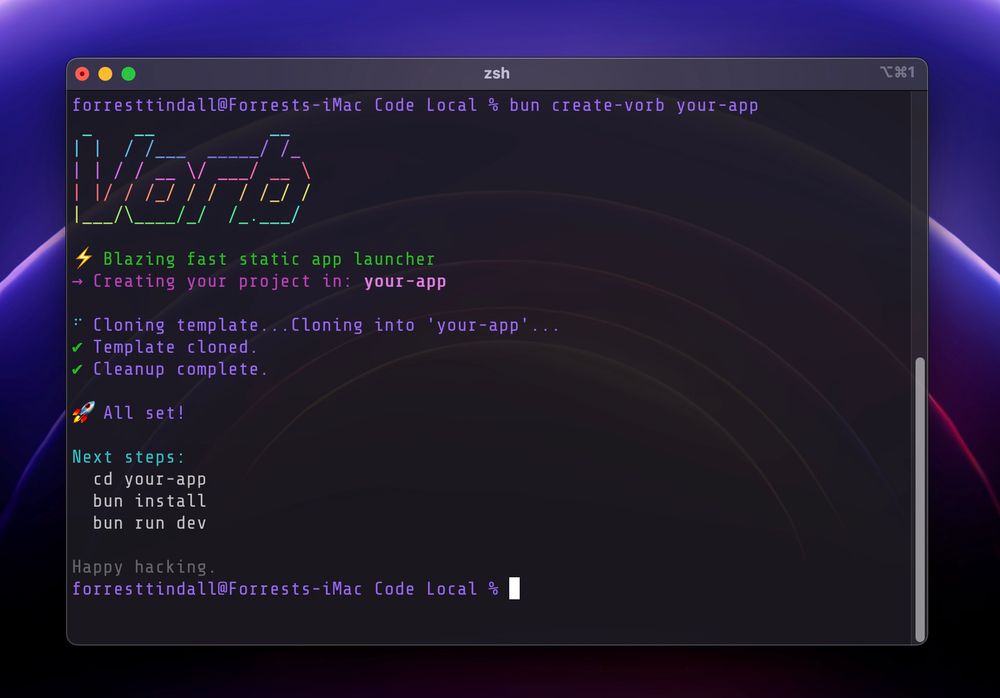
Task: Click the checkmark next to Cleanup complete
Action: point(77,369)
